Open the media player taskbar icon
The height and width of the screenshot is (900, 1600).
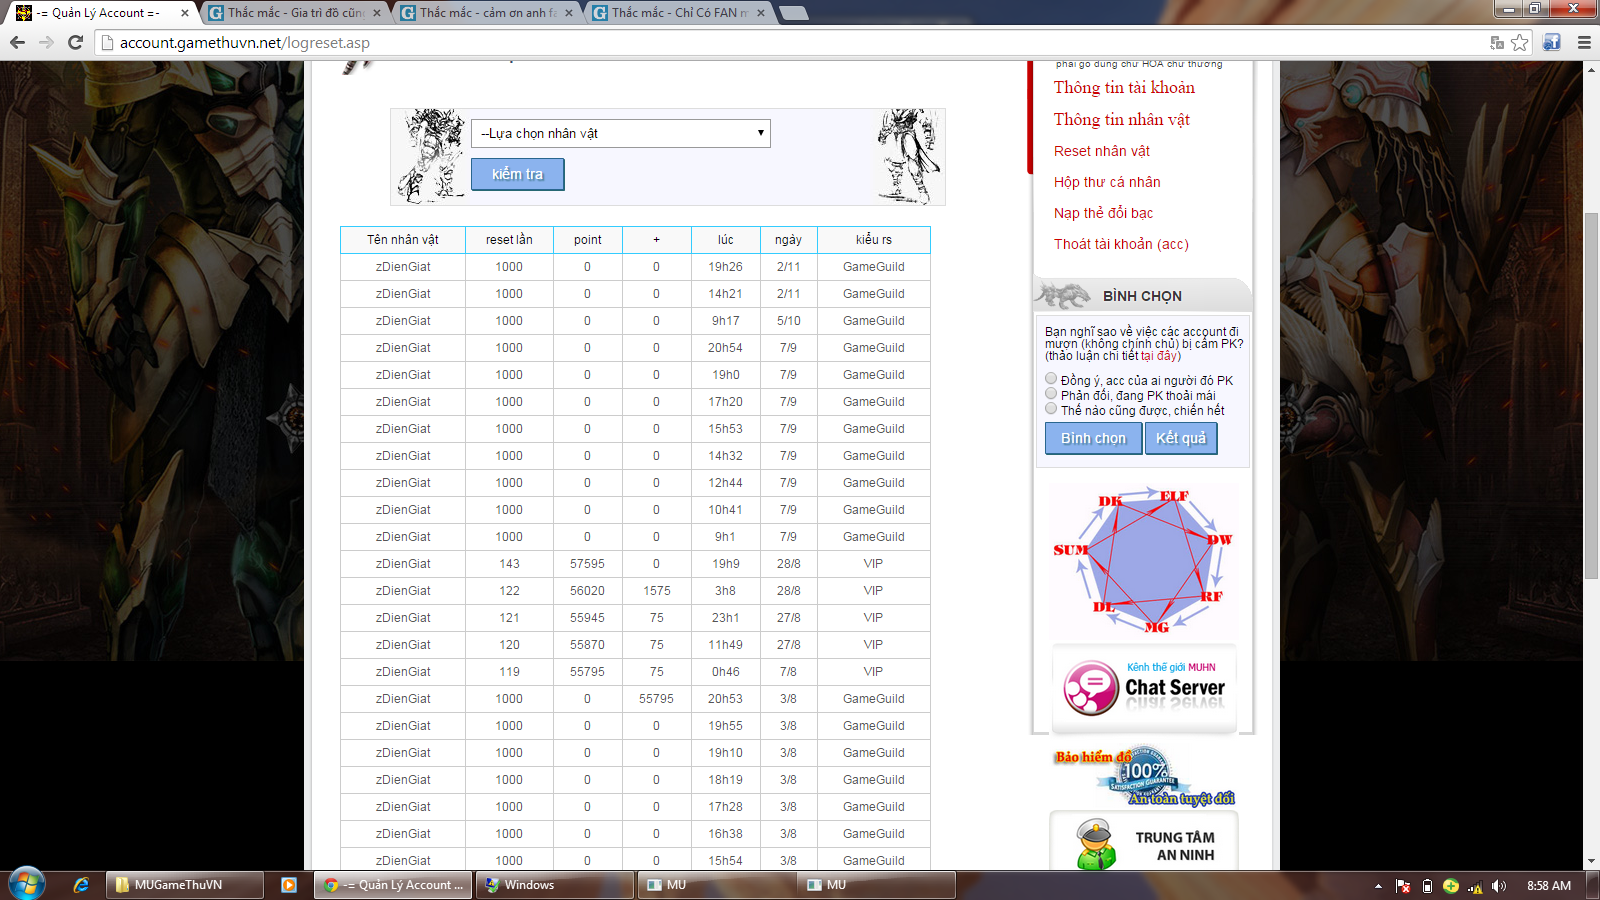click(x=289, y=885)
